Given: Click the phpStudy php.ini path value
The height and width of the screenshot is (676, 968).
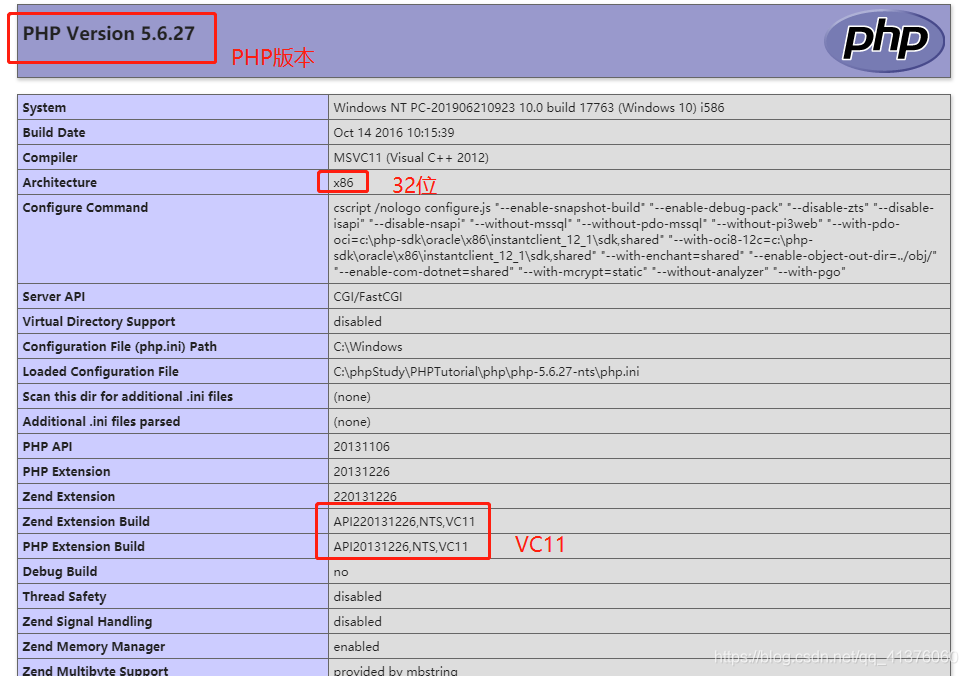Looking at the screenshot, I should [x=486, y=372].
